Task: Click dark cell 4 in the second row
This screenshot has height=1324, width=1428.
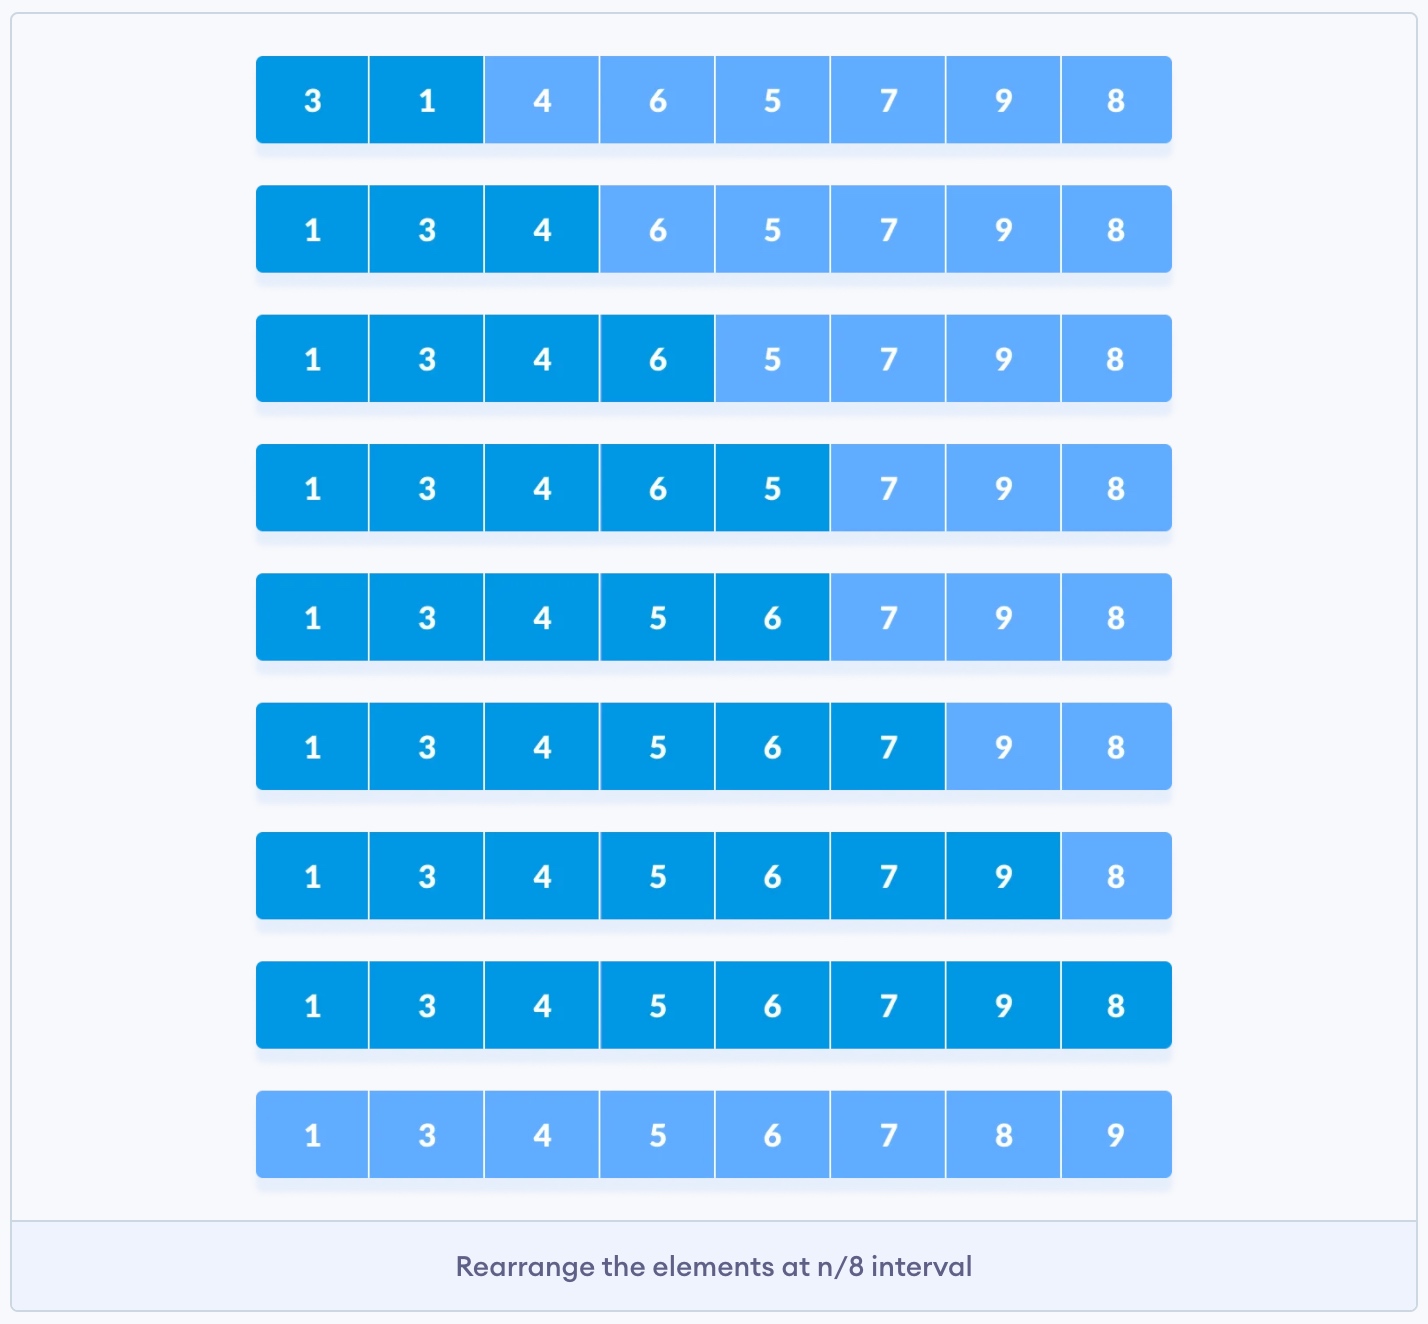Action: [542, 230]
